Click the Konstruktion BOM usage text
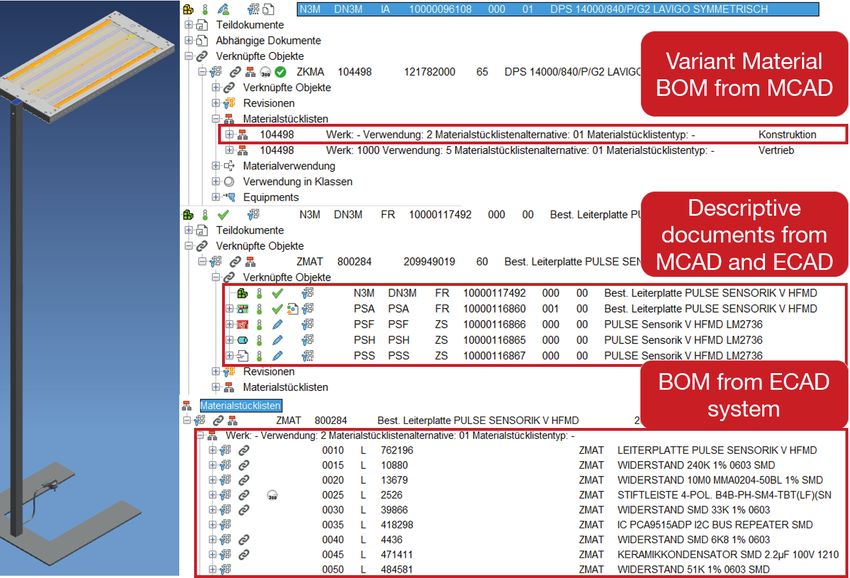 coord(787,134)
